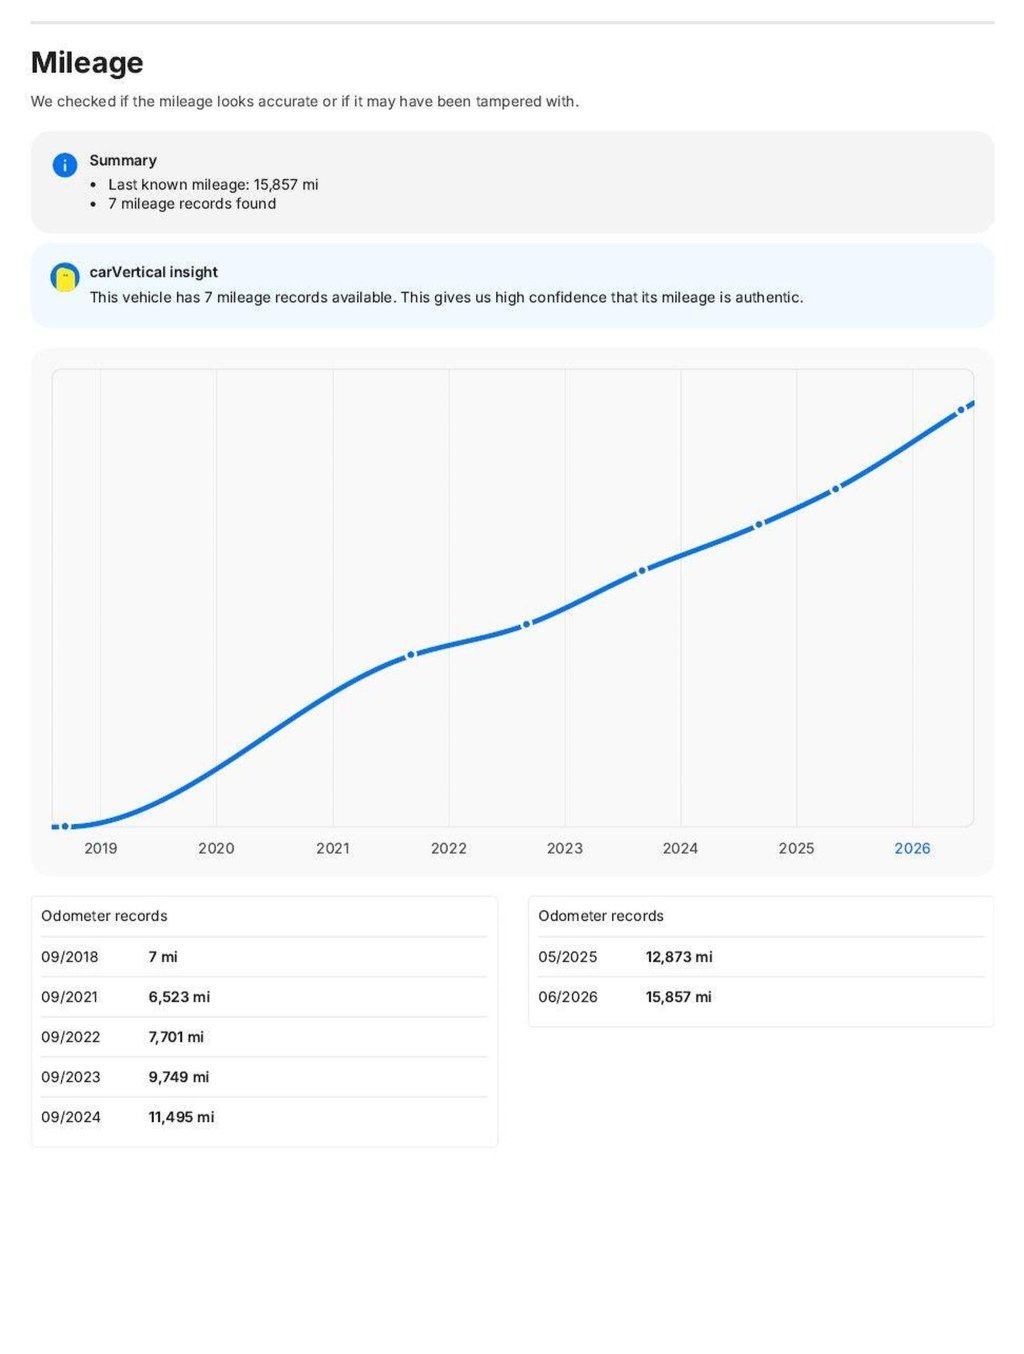Select the 06/2026 15,857 mi odometer row
The height and width of the screenshot is (1354, 1024).
[x=761, y=997]
